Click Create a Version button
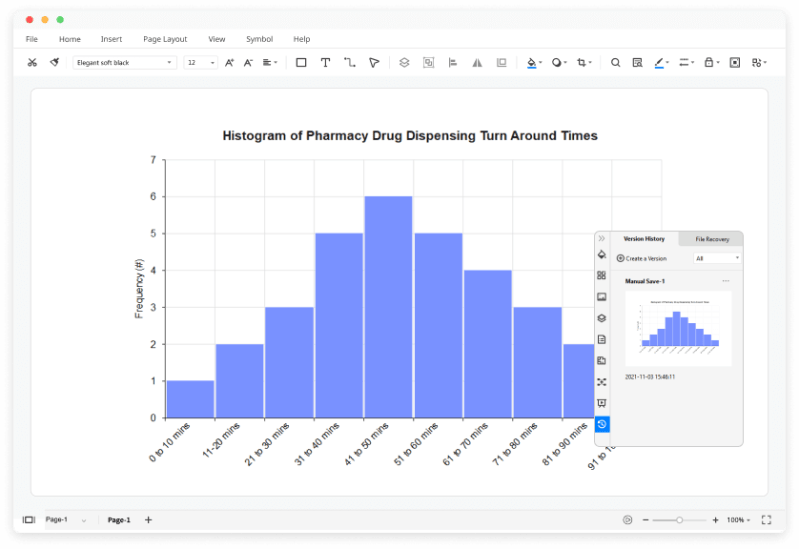 click(x=642, y=258)
